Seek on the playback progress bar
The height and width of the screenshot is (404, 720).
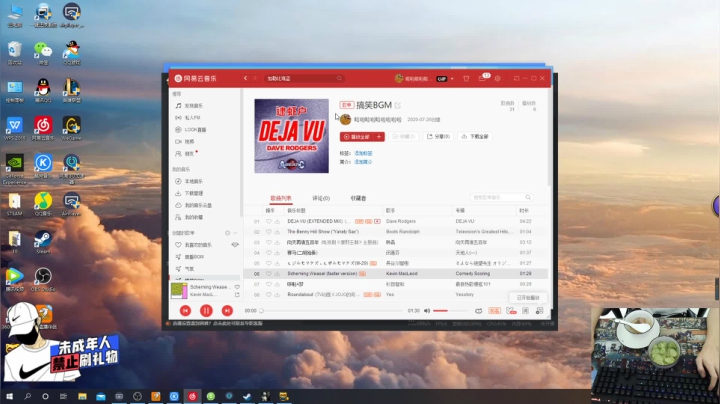[332, 311]
